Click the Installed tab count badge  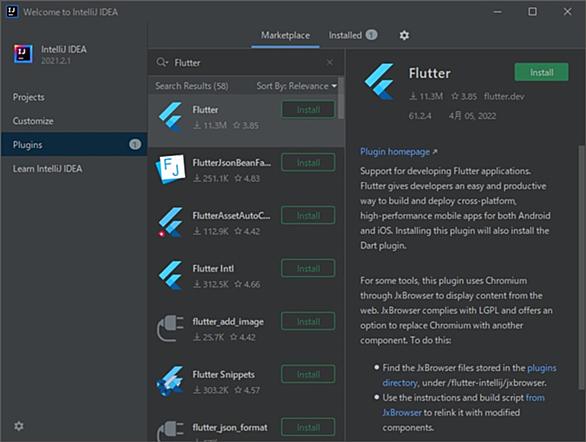(371, 35)
